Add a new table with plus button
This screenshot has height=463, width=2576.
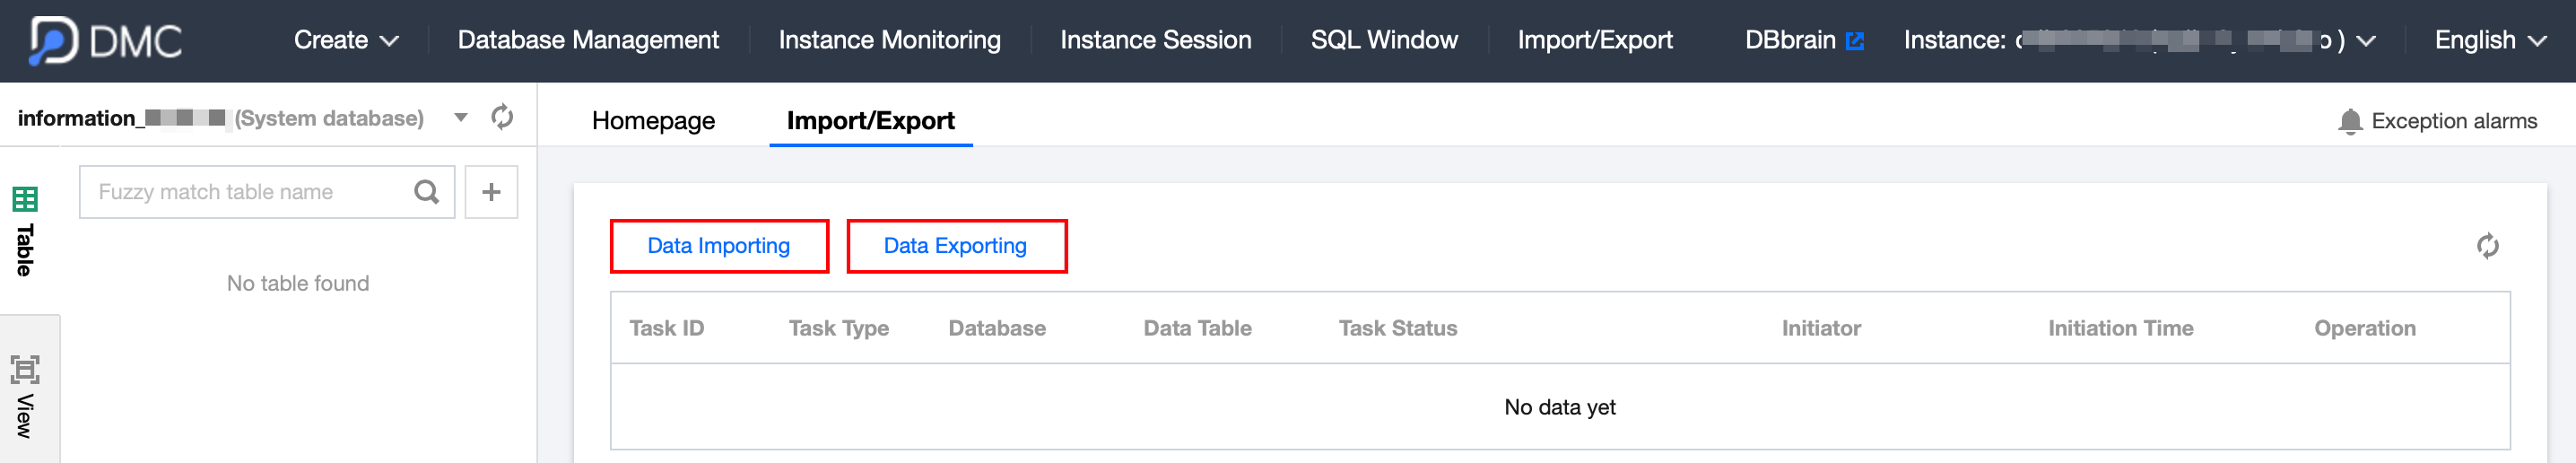click(x=491, y=192)
